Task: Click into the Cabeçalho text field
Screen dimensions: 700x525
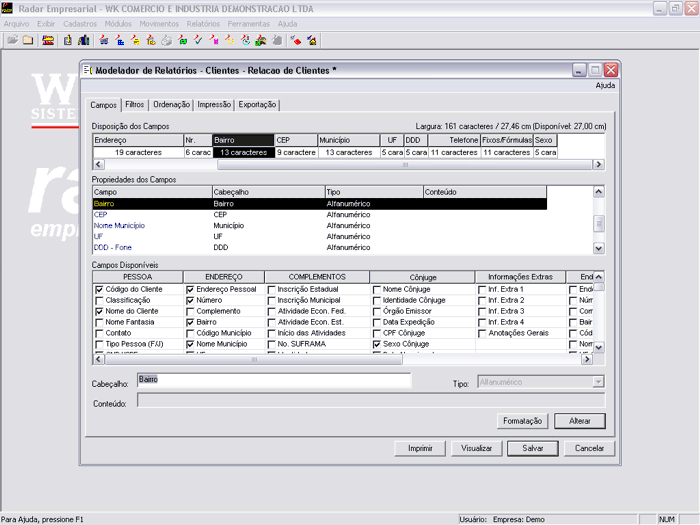Action: tap(273, 380)
